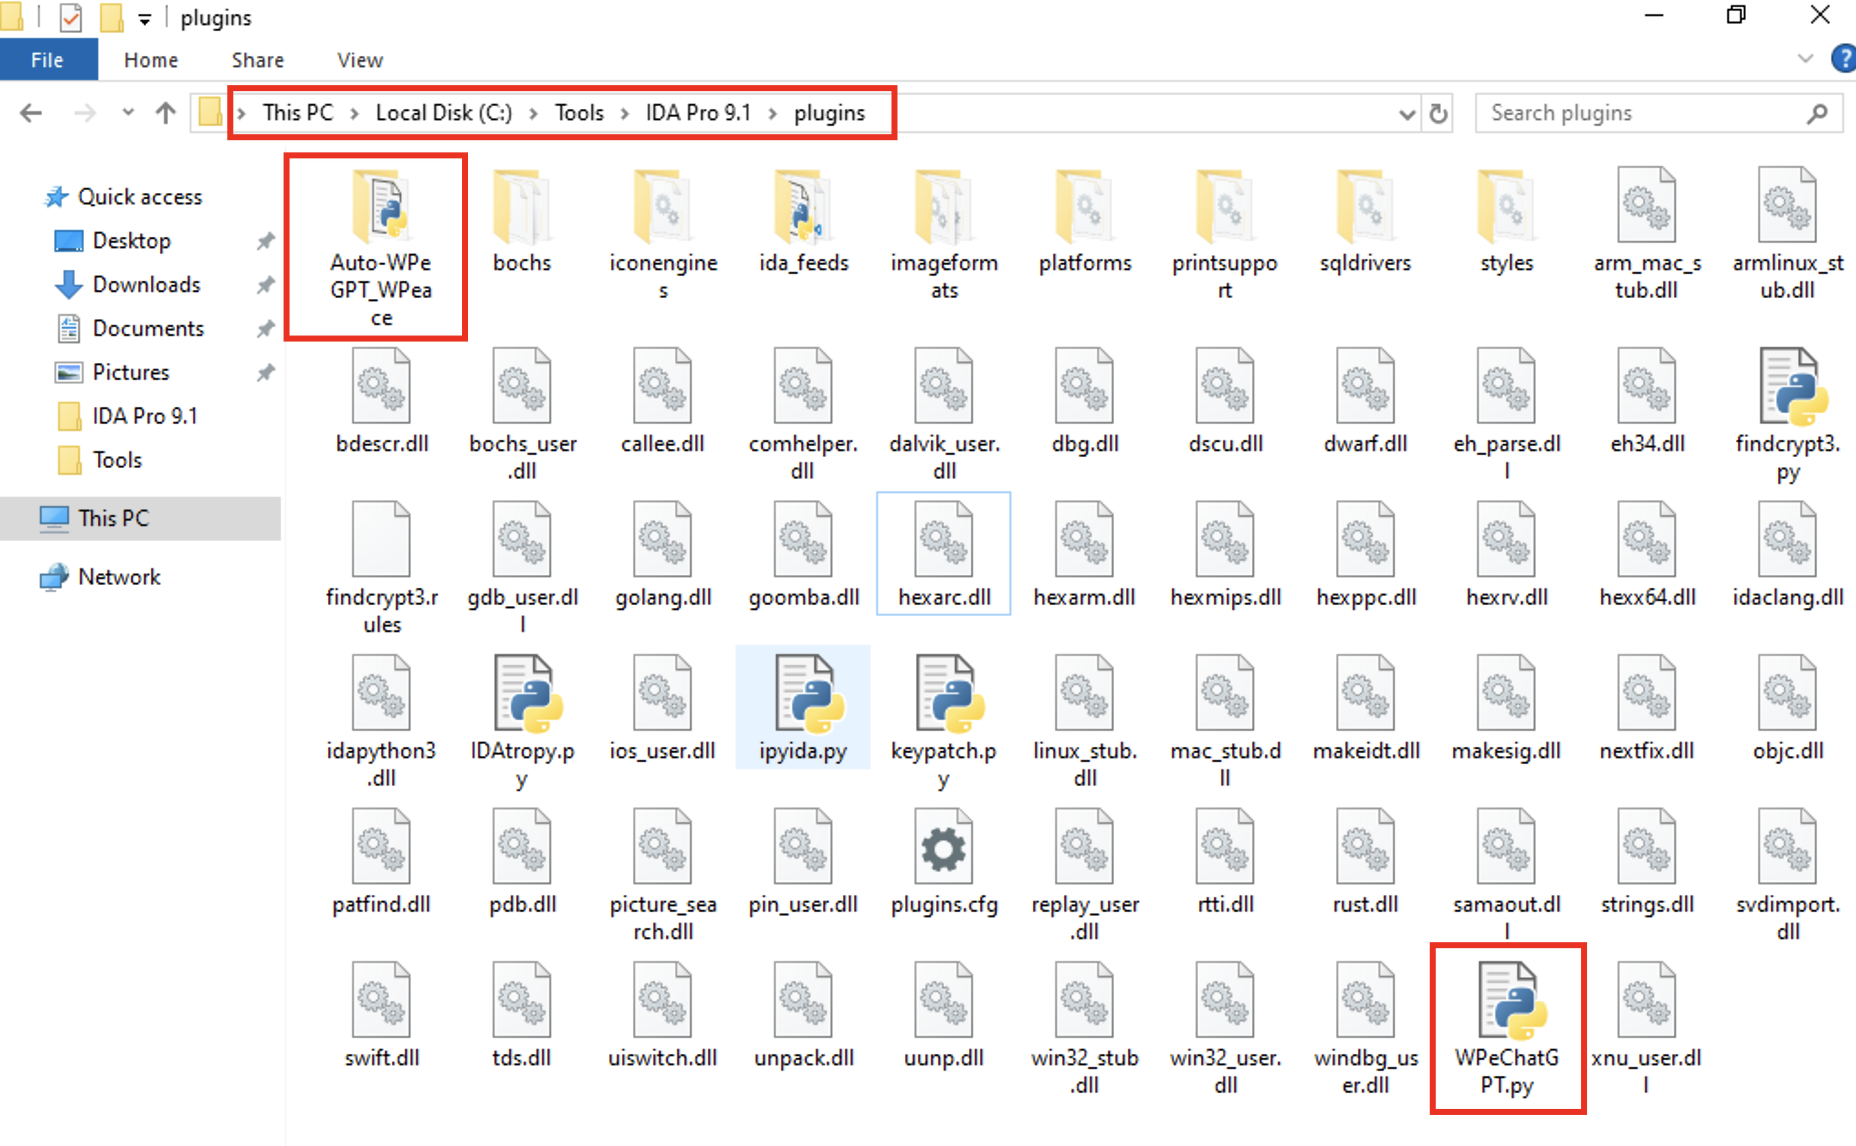Open the styles folder
The height and width of the screenshot is (1146, 1856).
click(x=1507, y=222)
